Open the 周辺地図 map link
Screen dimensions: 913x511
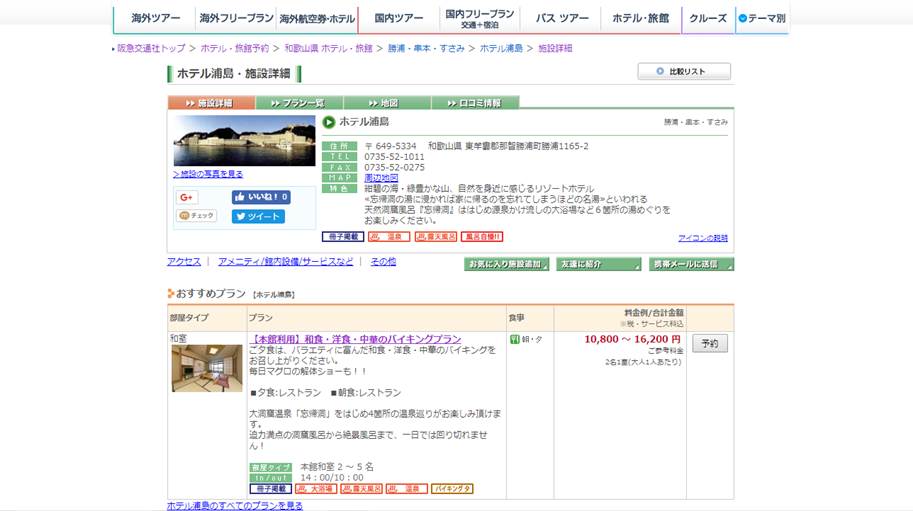[x=381, y=178]
